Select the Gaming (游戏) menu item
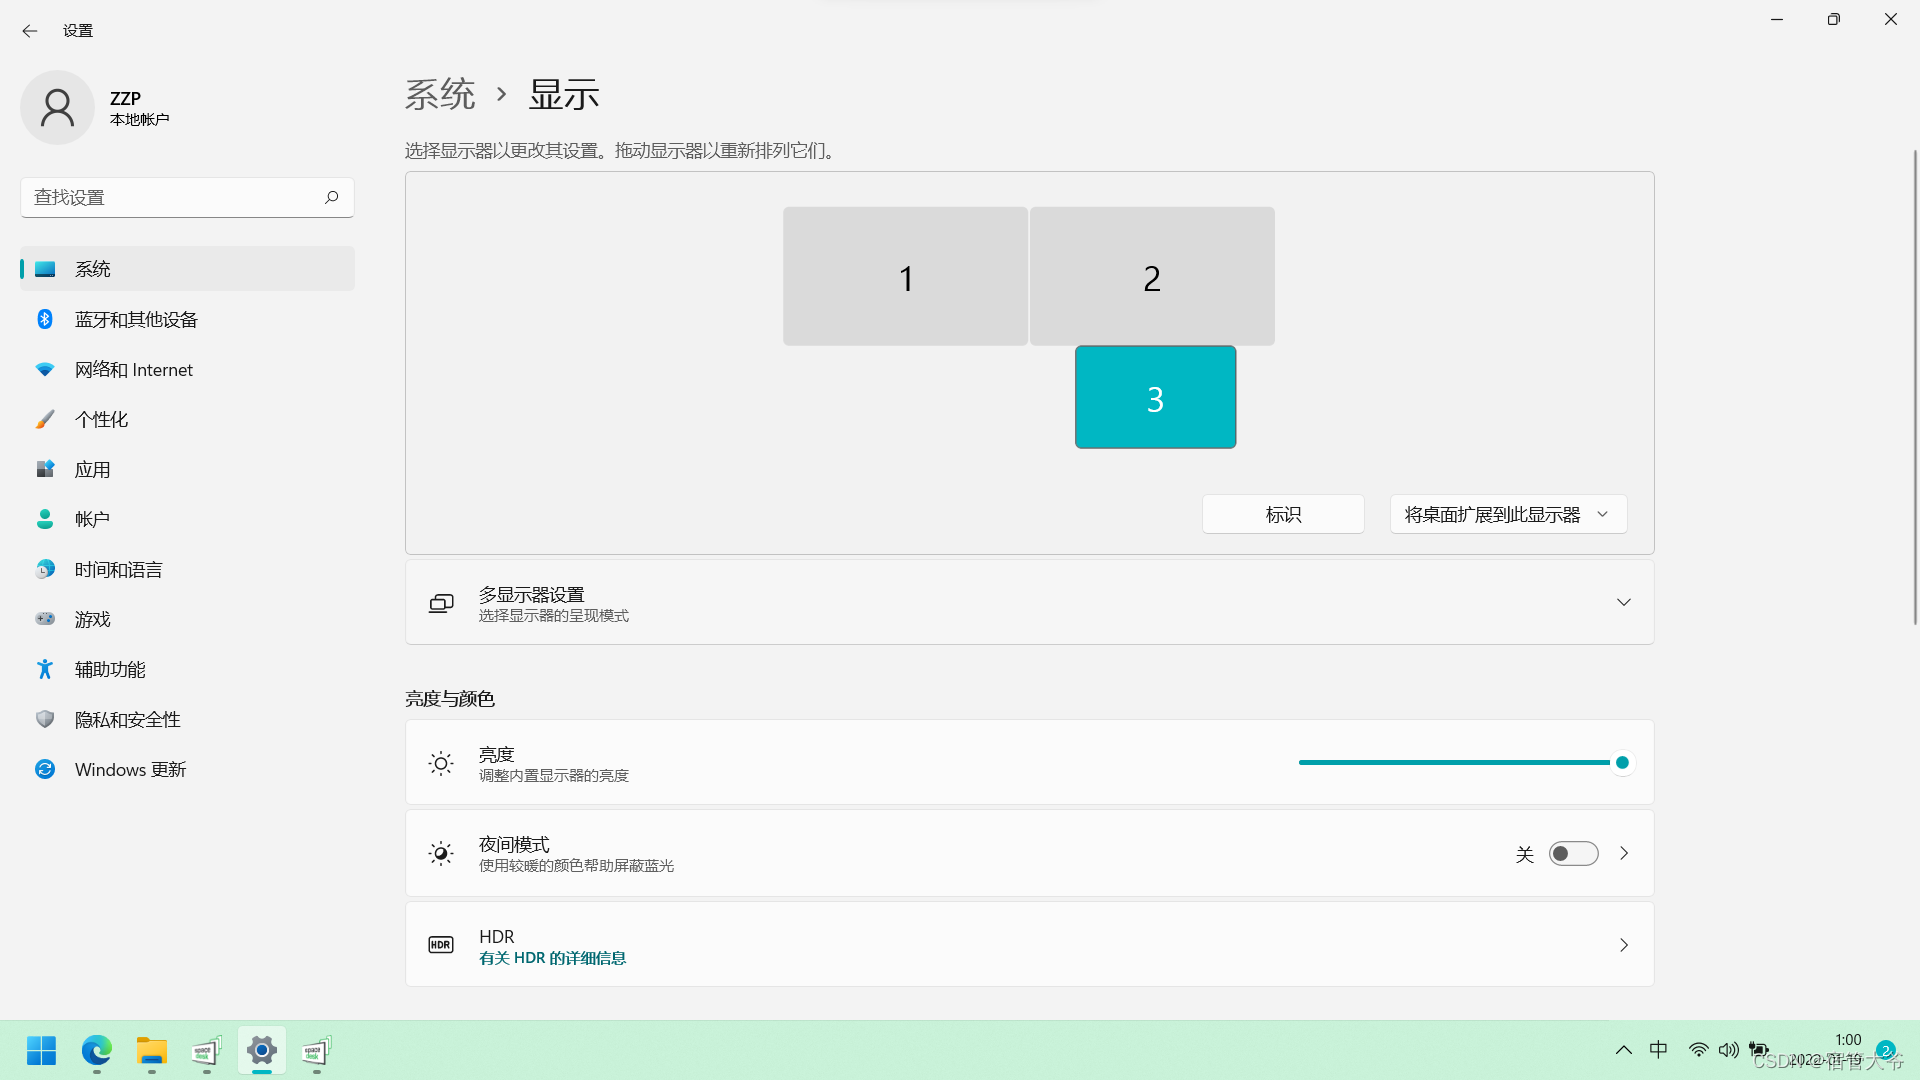1920x1080 pixels. (x=92, y=619)
